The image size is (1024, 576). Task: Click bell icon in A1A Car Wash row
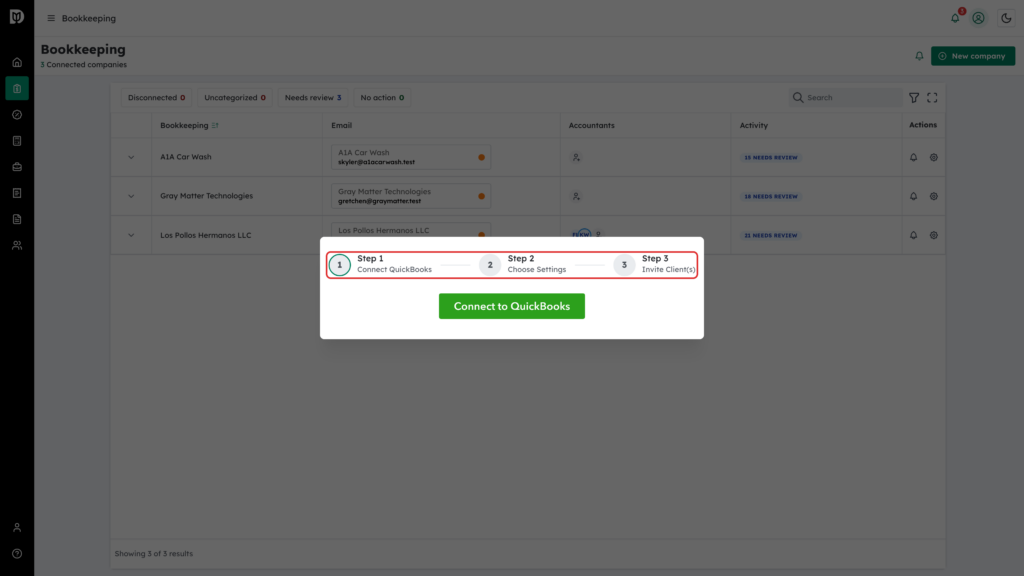click(914, 157)
